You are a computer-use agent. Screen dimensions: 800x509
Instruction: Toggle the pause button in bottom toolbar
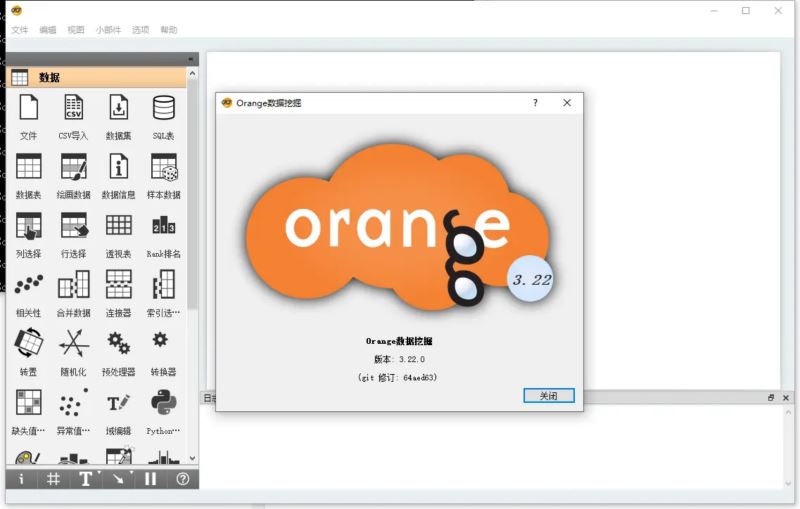pyautogui.click(x=151, y=479)
